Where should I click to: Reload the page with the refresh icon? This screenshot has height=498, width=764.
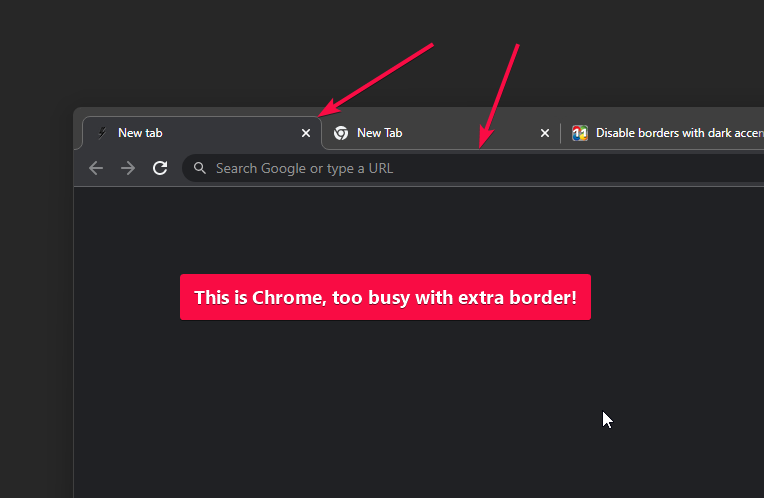(160, 168)
